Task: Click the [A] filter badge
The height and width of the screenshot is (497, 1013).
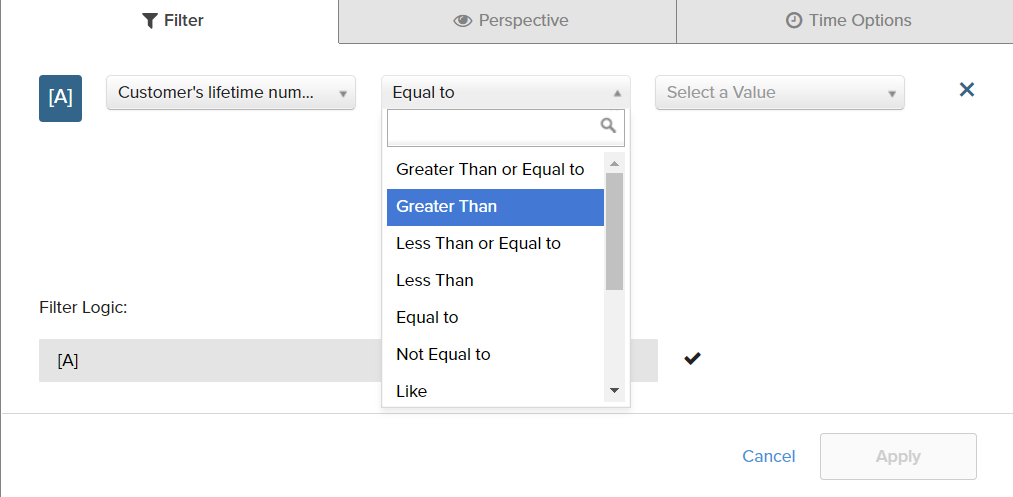Action: pyautogui.click(x=60, y=98)
